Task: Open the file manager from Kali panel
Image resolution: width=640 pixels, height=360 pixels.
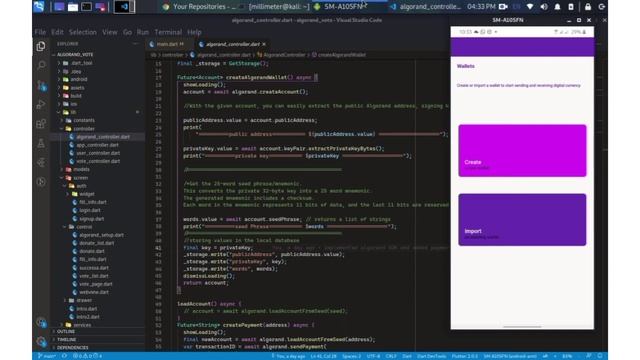Action: tap(73, 7)
